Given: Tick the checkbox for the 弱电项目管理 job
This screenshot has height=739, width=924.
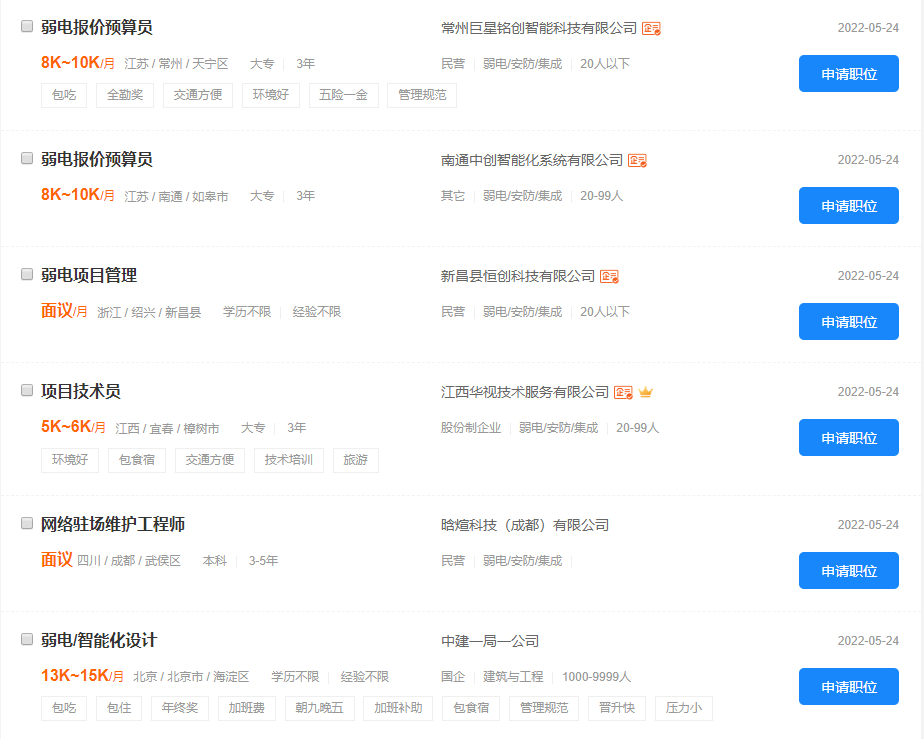Looking at the screenshot, I should (x=27, y=275).
